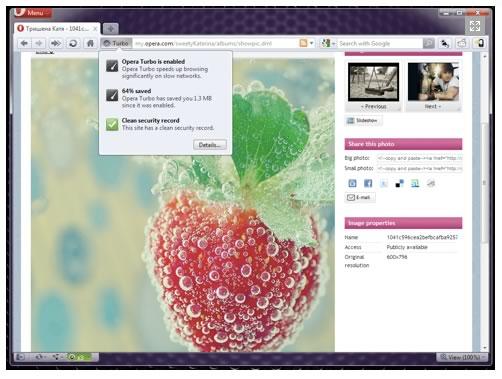Viewport: 502px width, 379px height.
Task: Go to the Home page
Action: click(90, 43)
